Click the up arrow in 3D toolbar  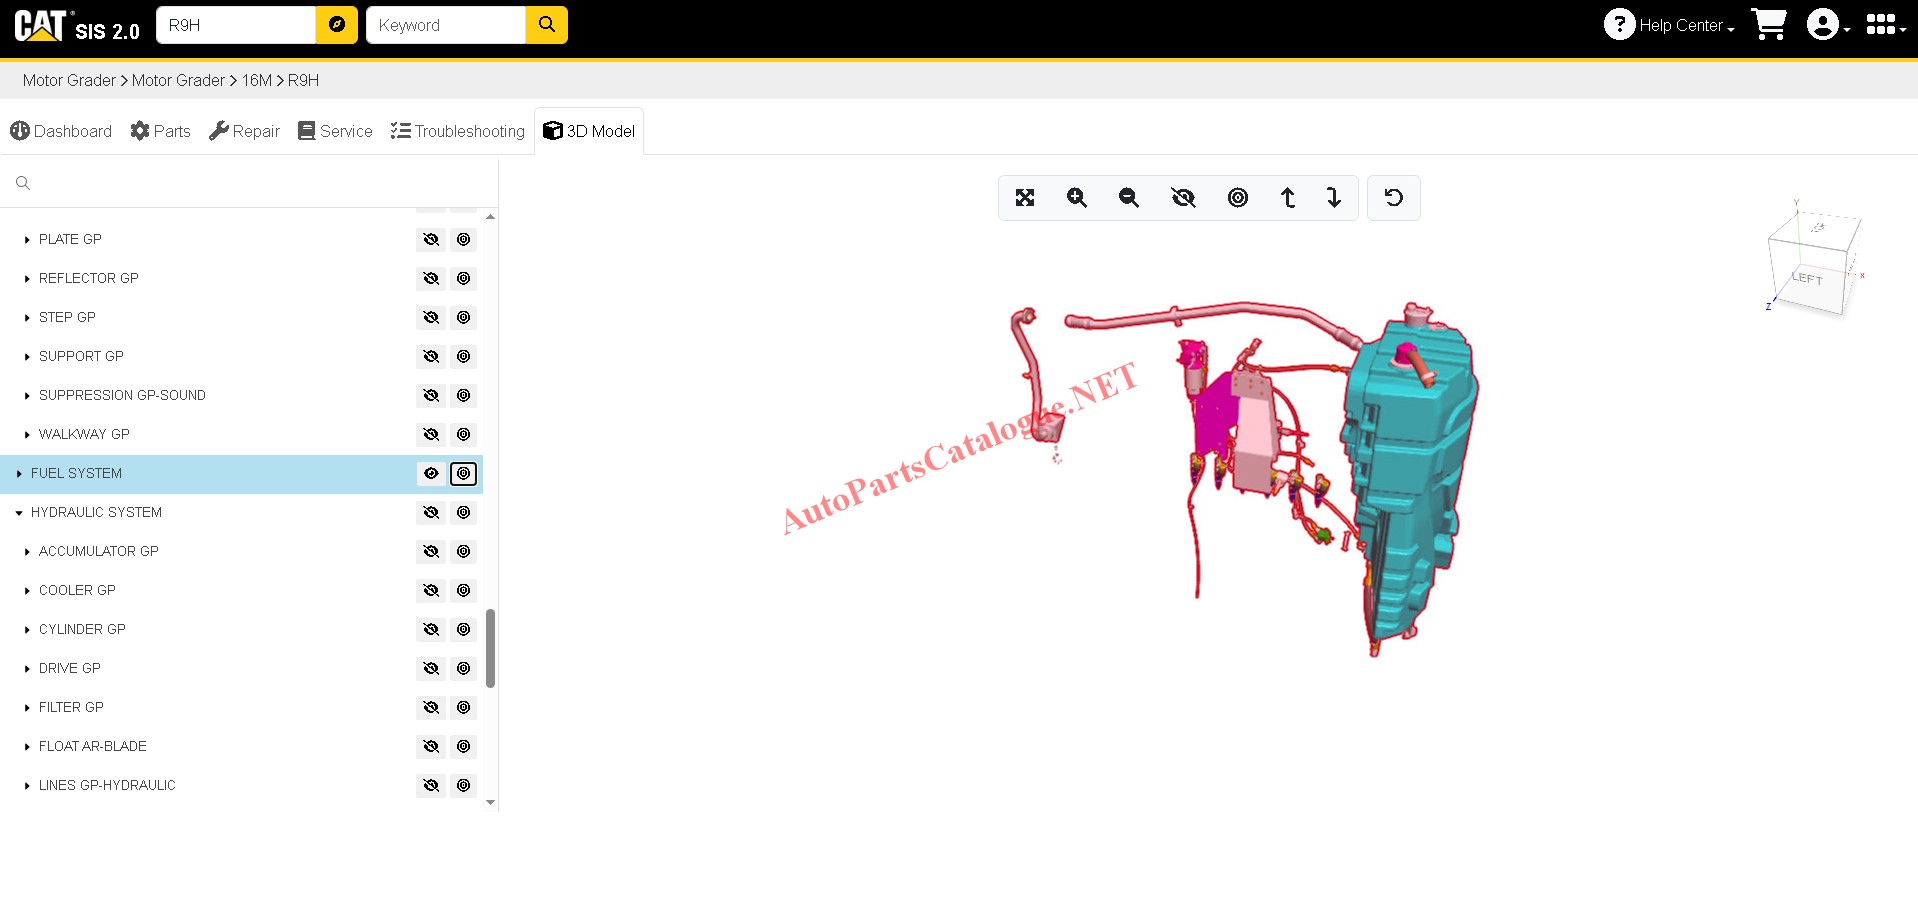[x=1288, y=198]
